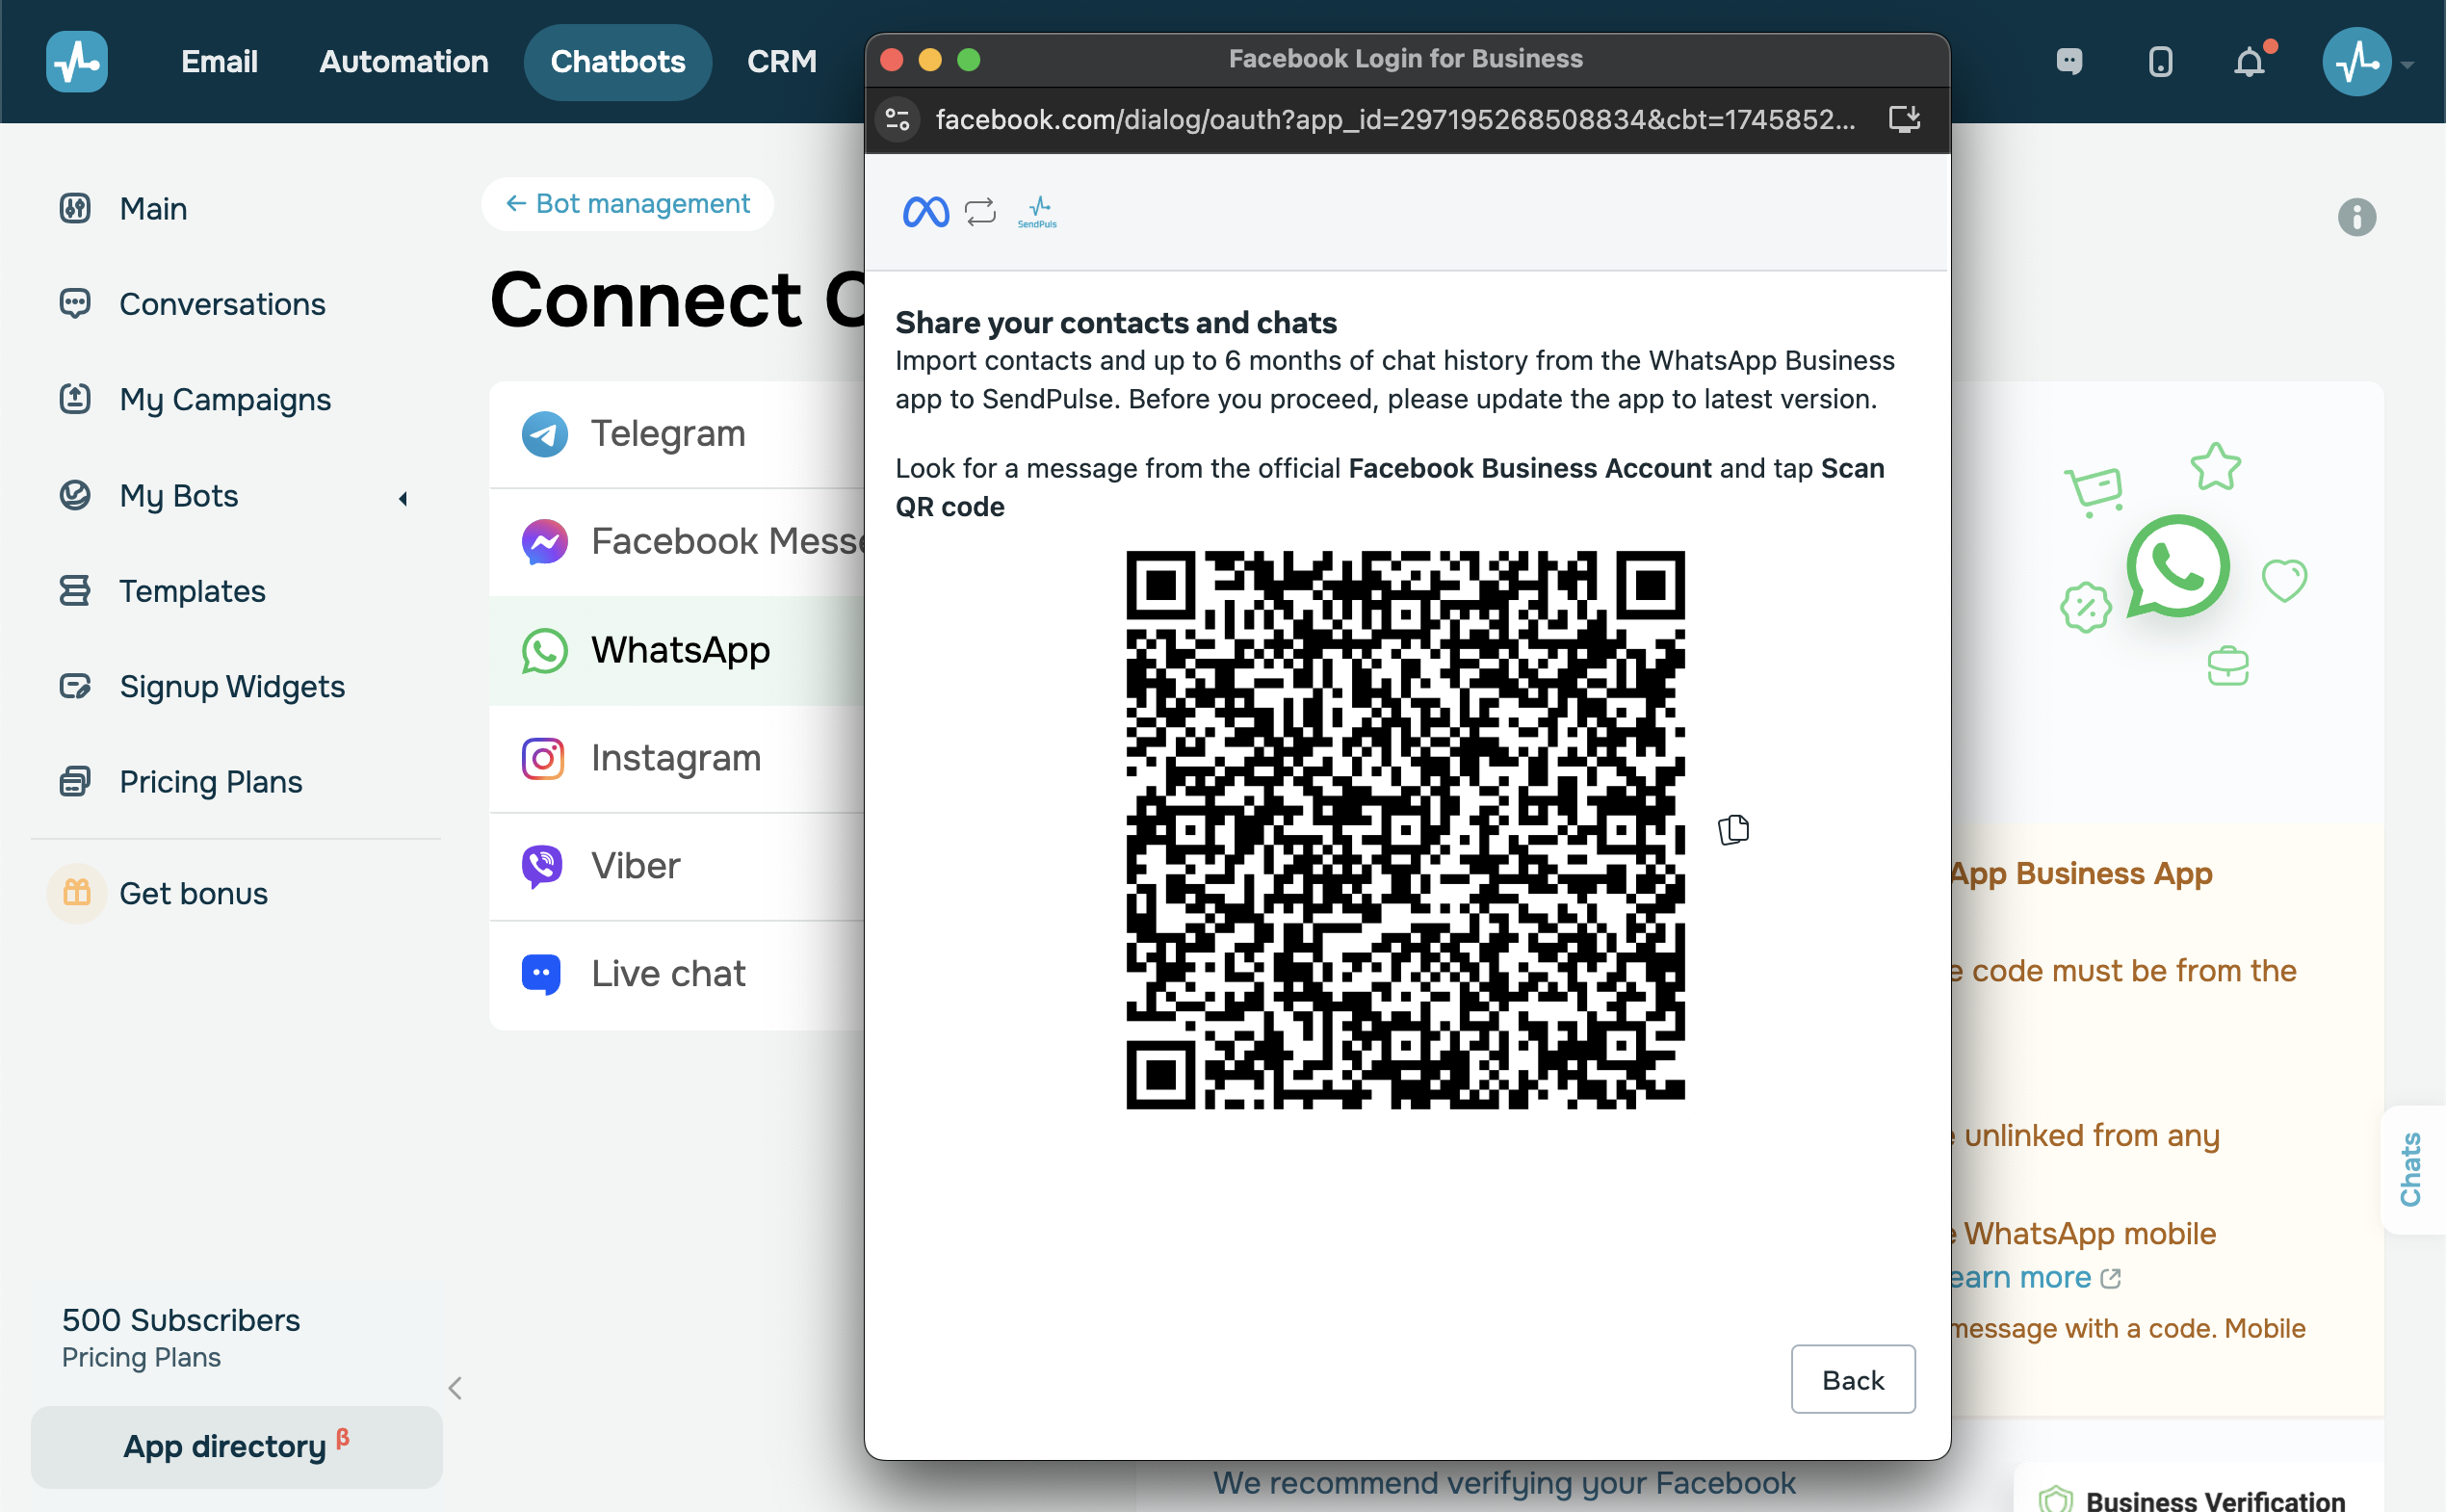
Task: Open the App directory button
Action: [x=236, y=1447]
